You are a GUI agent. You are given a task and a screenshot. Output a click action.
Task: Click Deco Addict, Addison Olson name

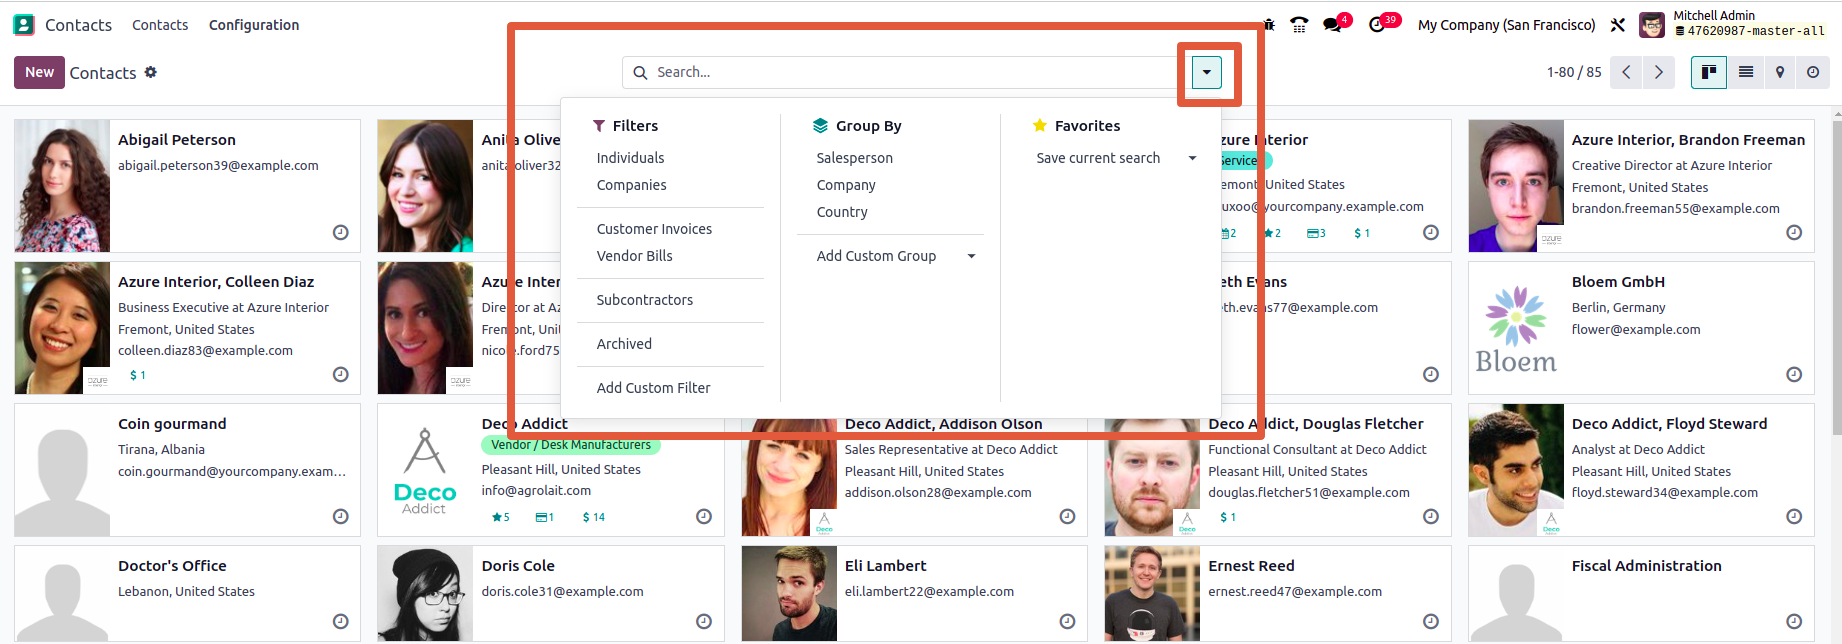[943, 424]
